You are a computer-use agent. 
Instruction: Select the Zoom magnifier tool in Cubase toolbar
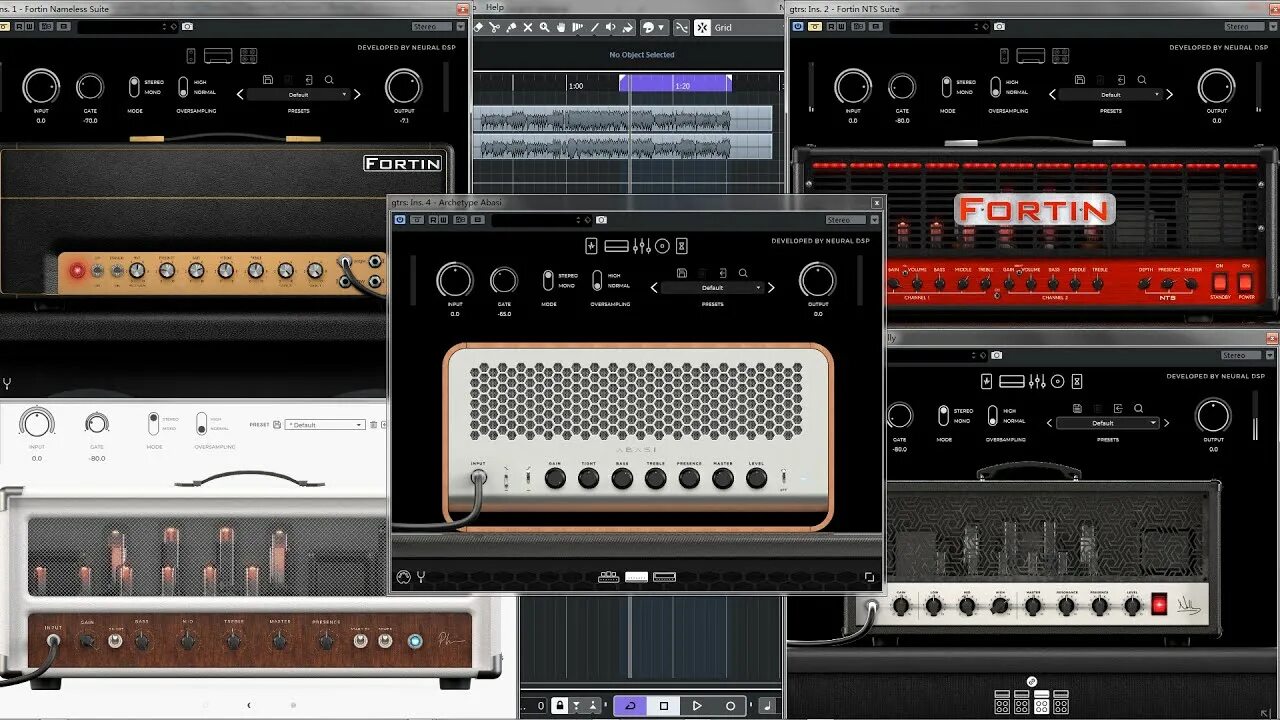click(544, 28)
